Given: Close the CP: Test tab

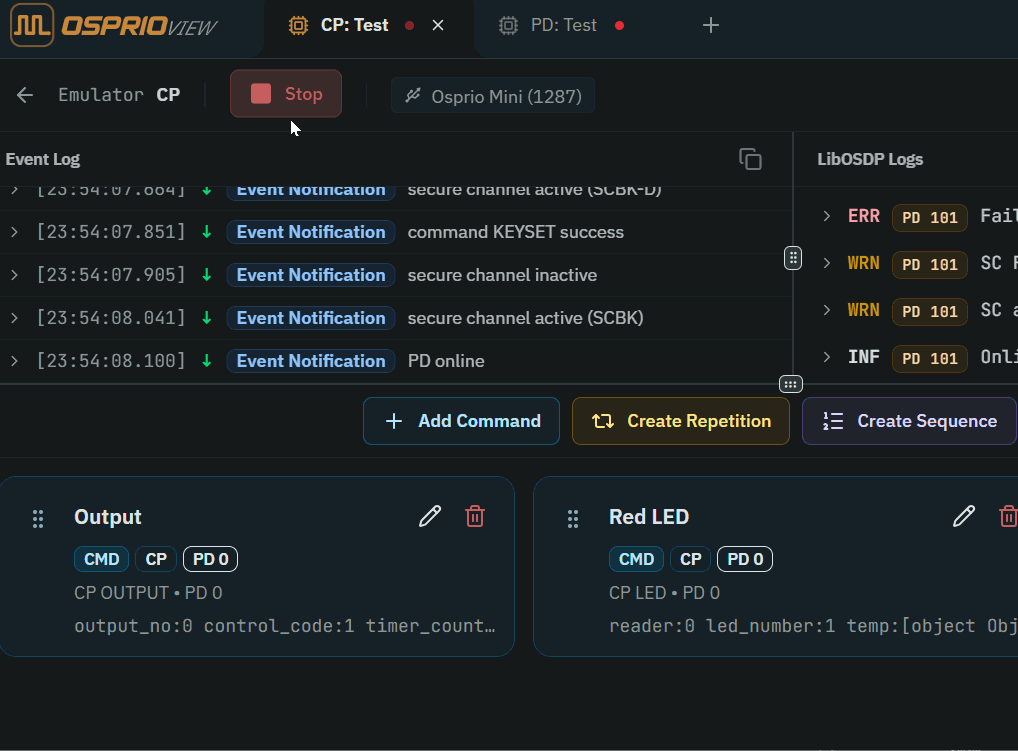Looking at the screenshot, I should click(x=438, y=25).
